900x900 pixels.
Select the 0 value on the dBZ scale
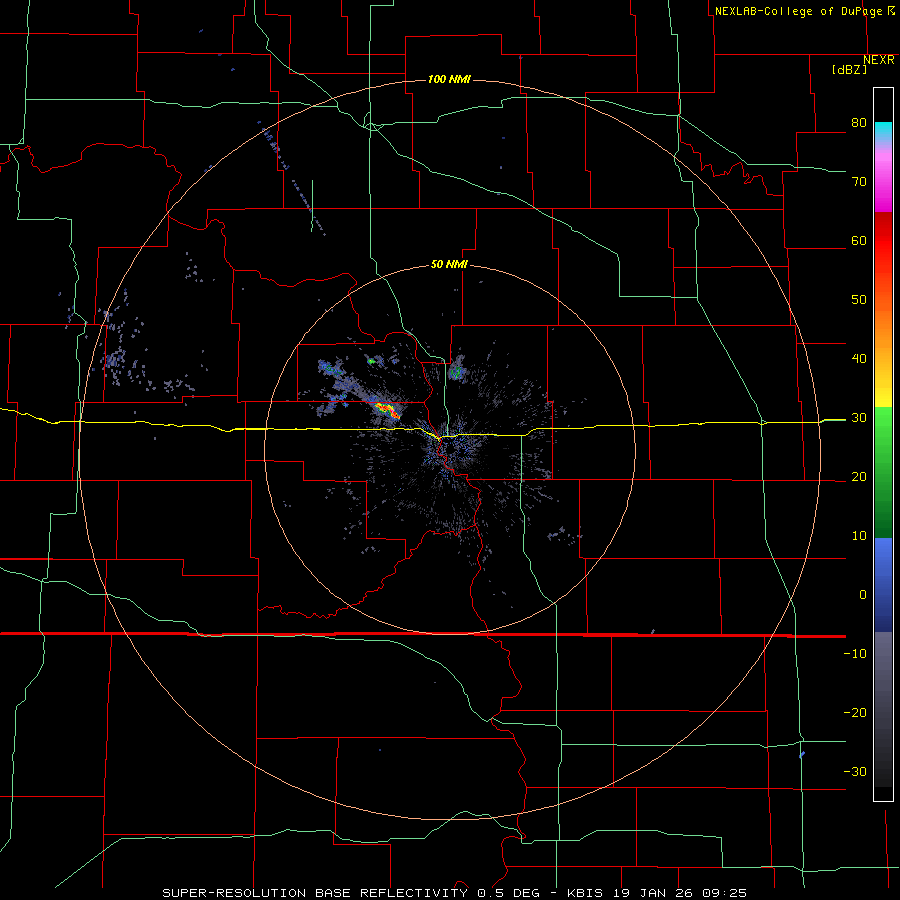[x=863, y=595]
